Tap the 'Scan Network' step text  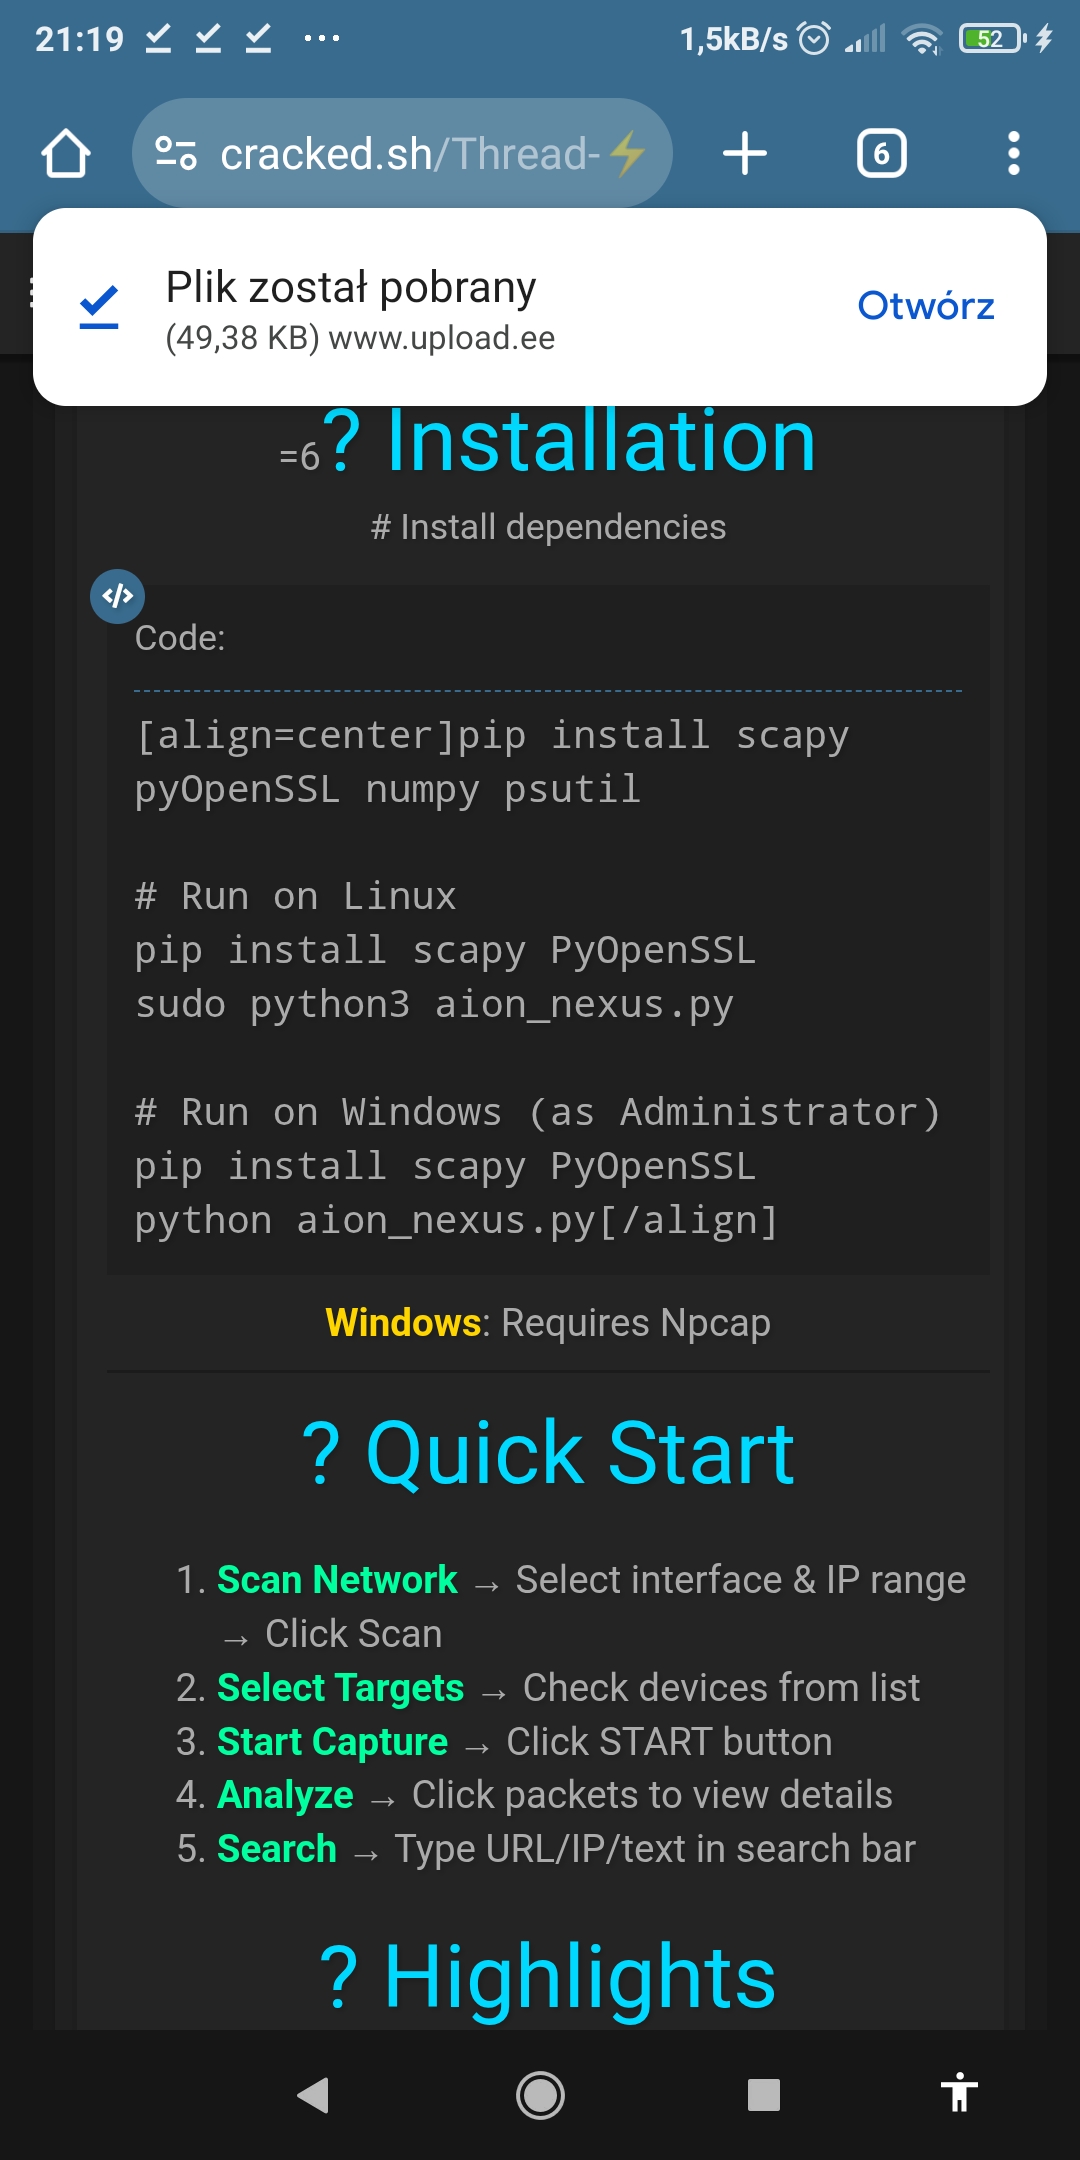tap(337, 1580)
